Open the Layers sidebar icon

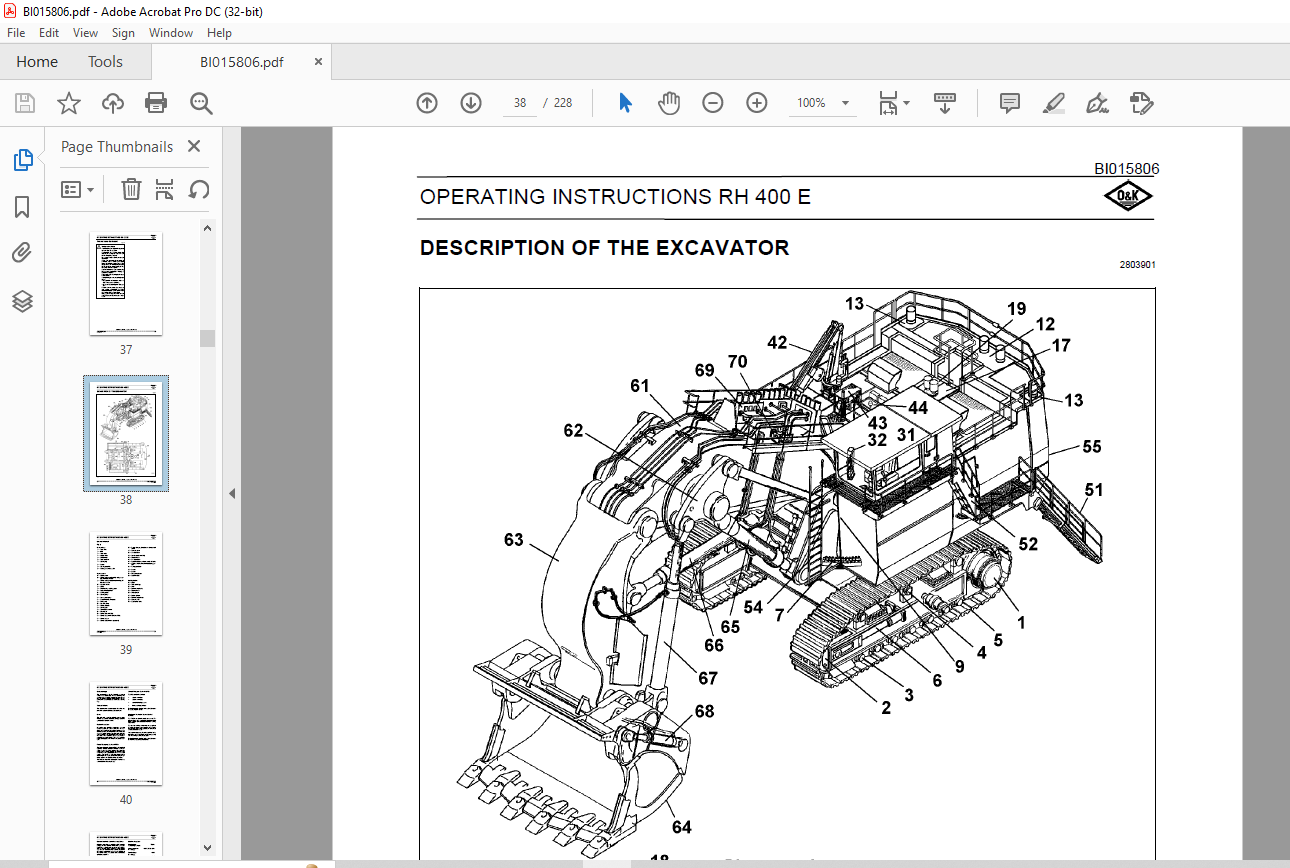22,301
